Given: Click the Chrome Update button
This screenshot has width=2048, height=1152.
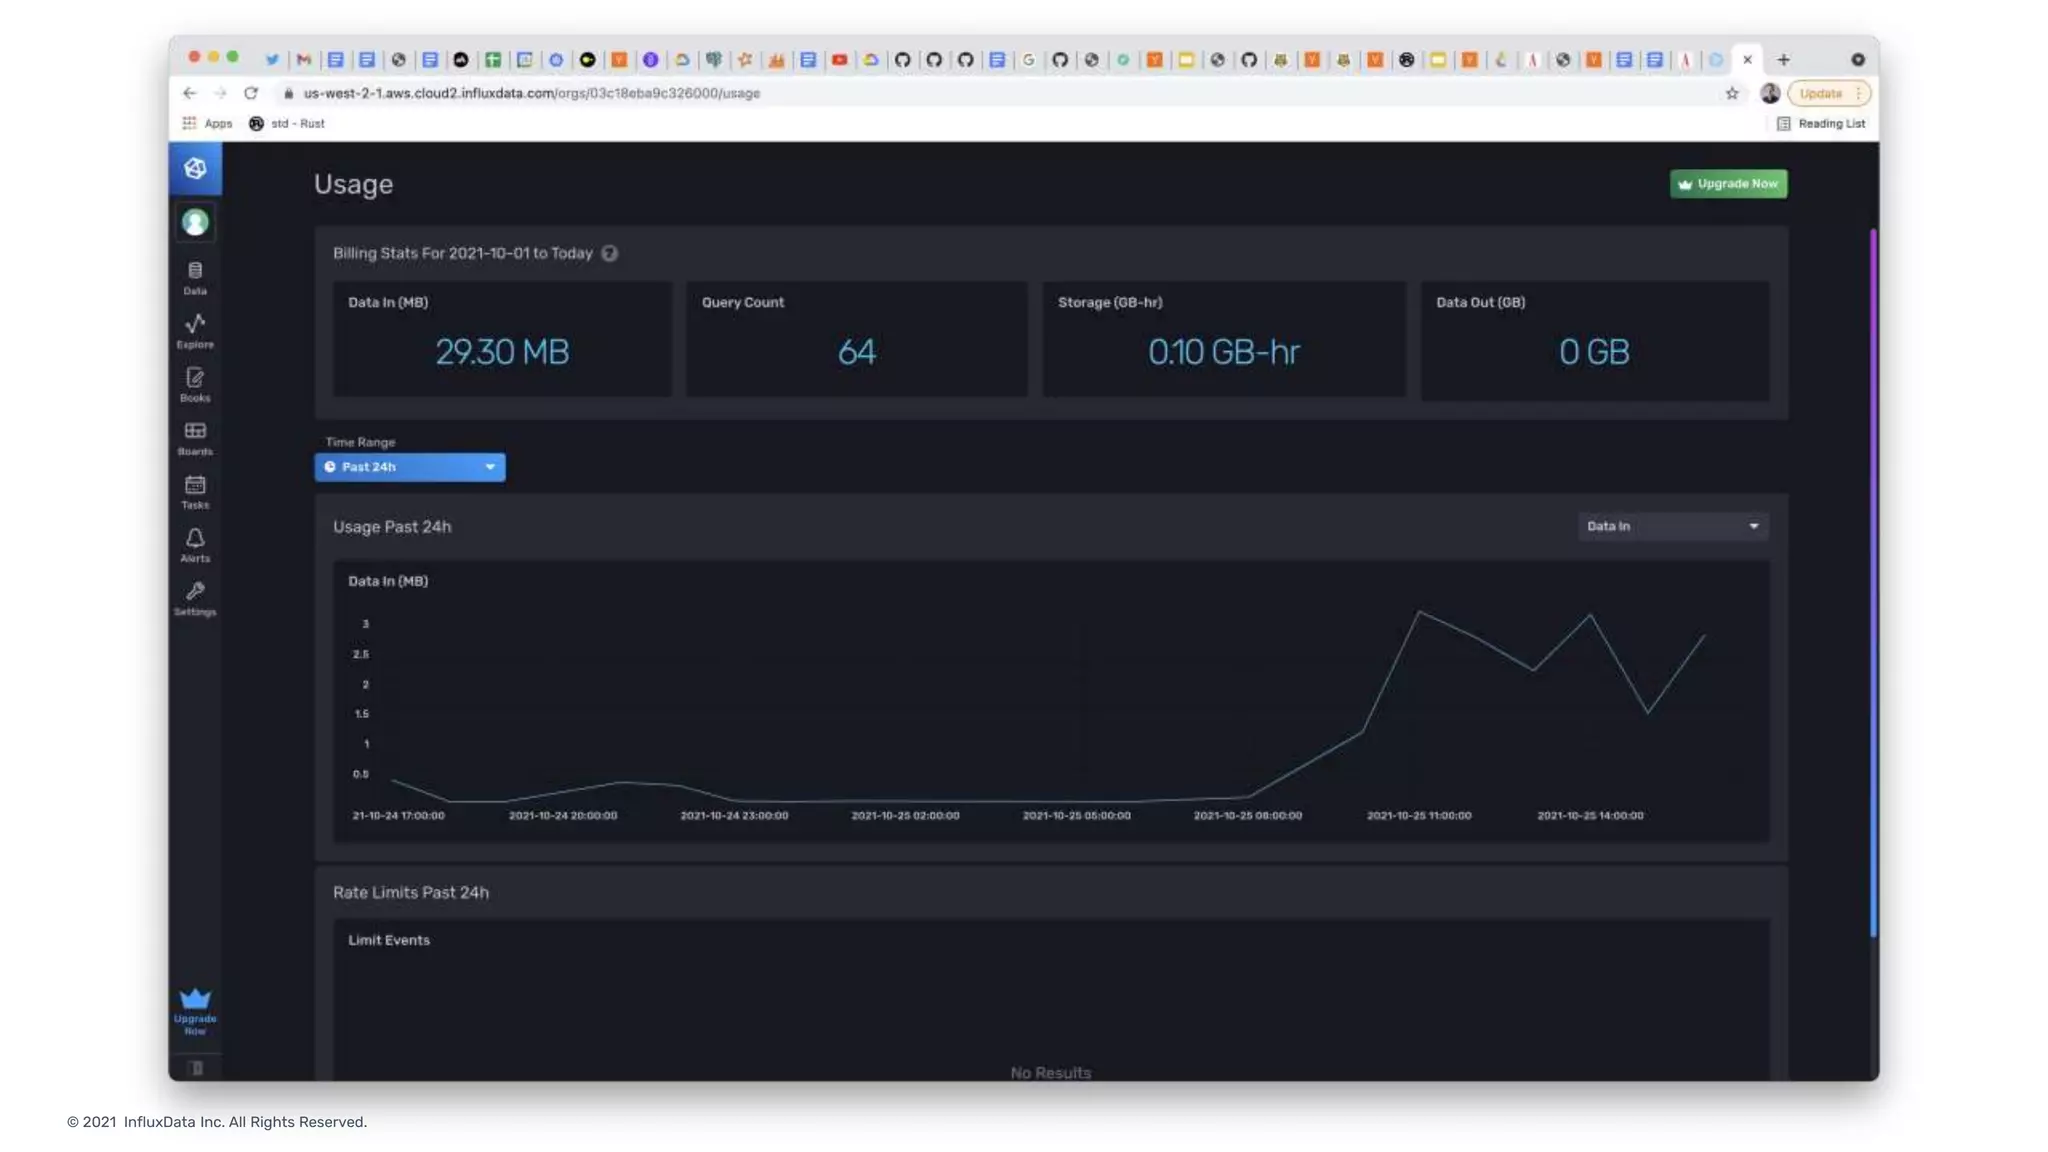Looking at the screenshot, I should click(x=1821, y=93).
